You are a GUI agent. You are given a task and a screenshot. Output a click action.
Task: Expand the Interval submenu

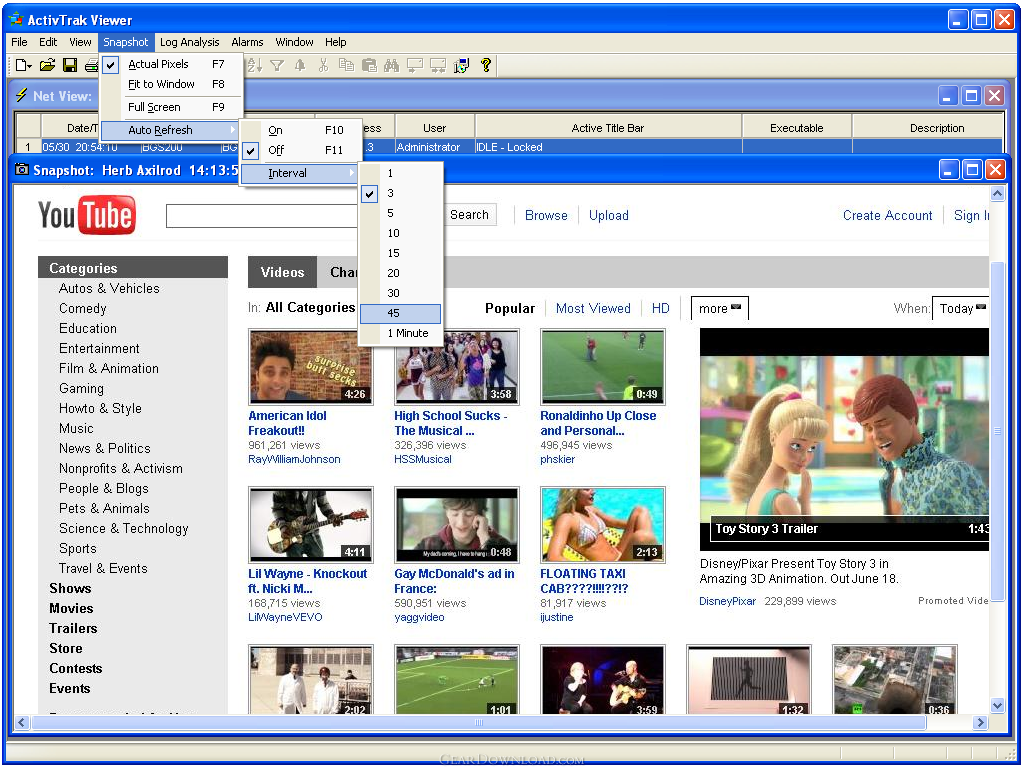click(x=301, y=173)
